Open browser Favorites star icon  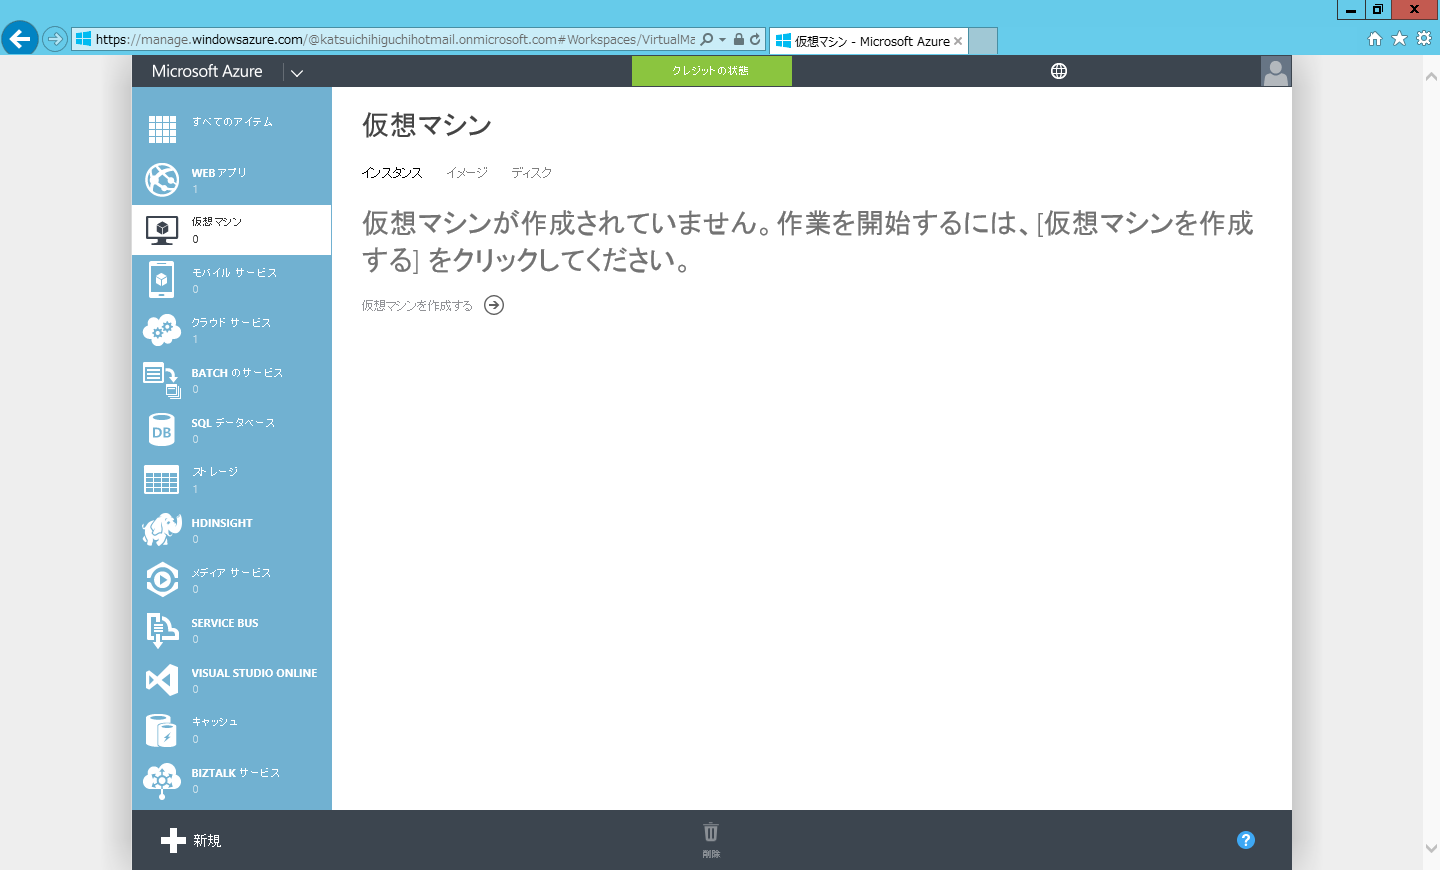1399,38
